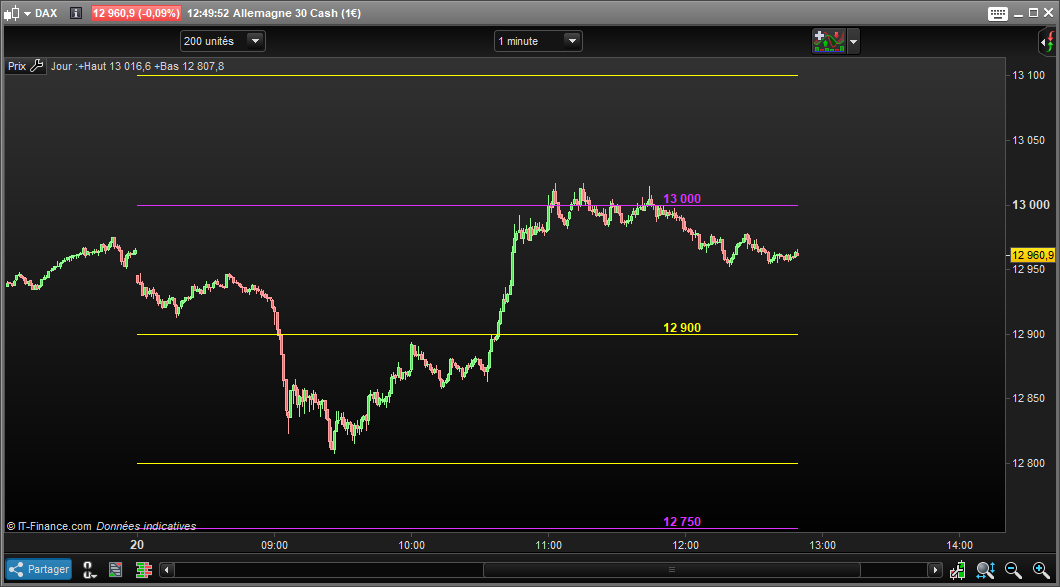1060x587 pixels.
Task: Expand the indicator button dropdown arrow
Action: pos(853,41)
